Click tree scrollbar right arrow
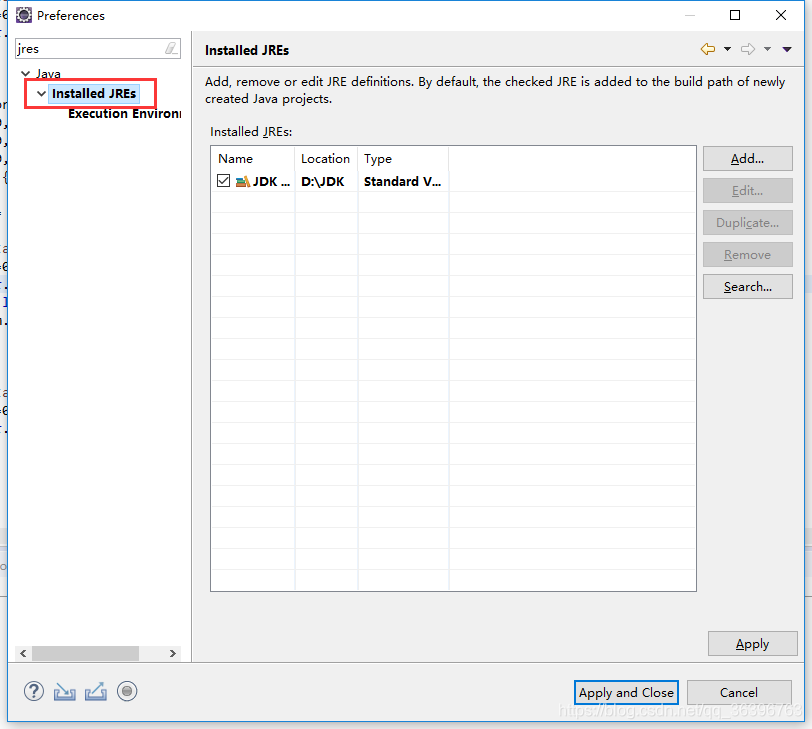The height and width of the screenshot is (729, 812). tap(173, 653)
